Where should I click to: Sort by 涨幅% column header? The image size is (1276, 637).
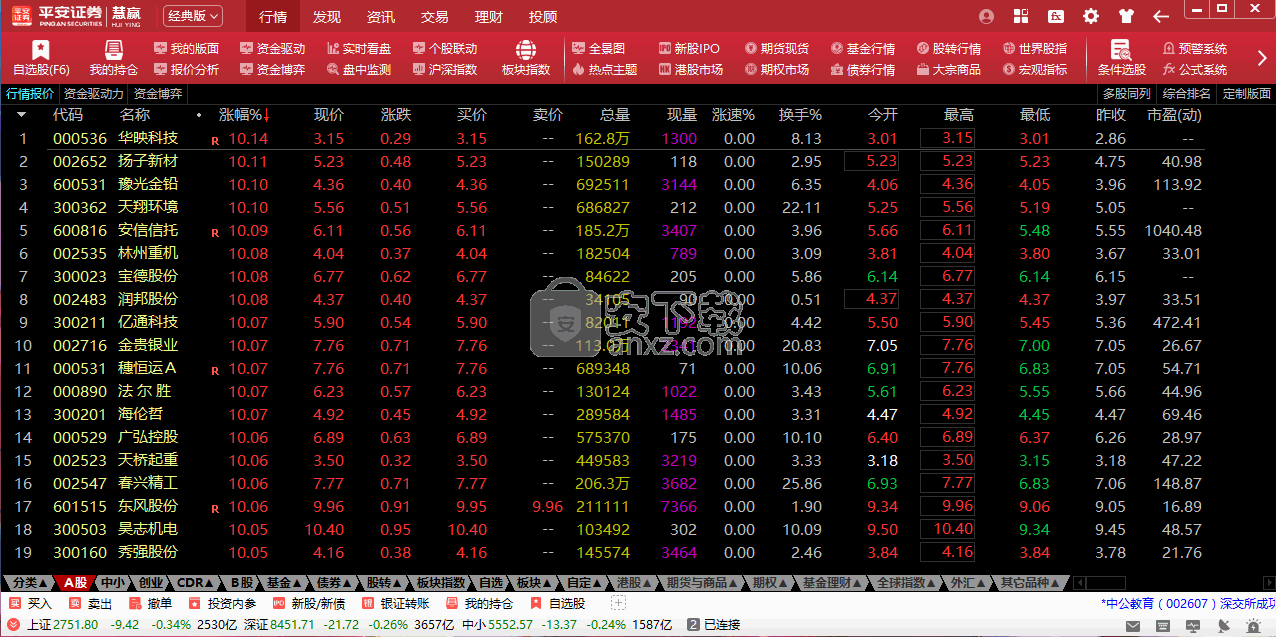tap(245, 115)
